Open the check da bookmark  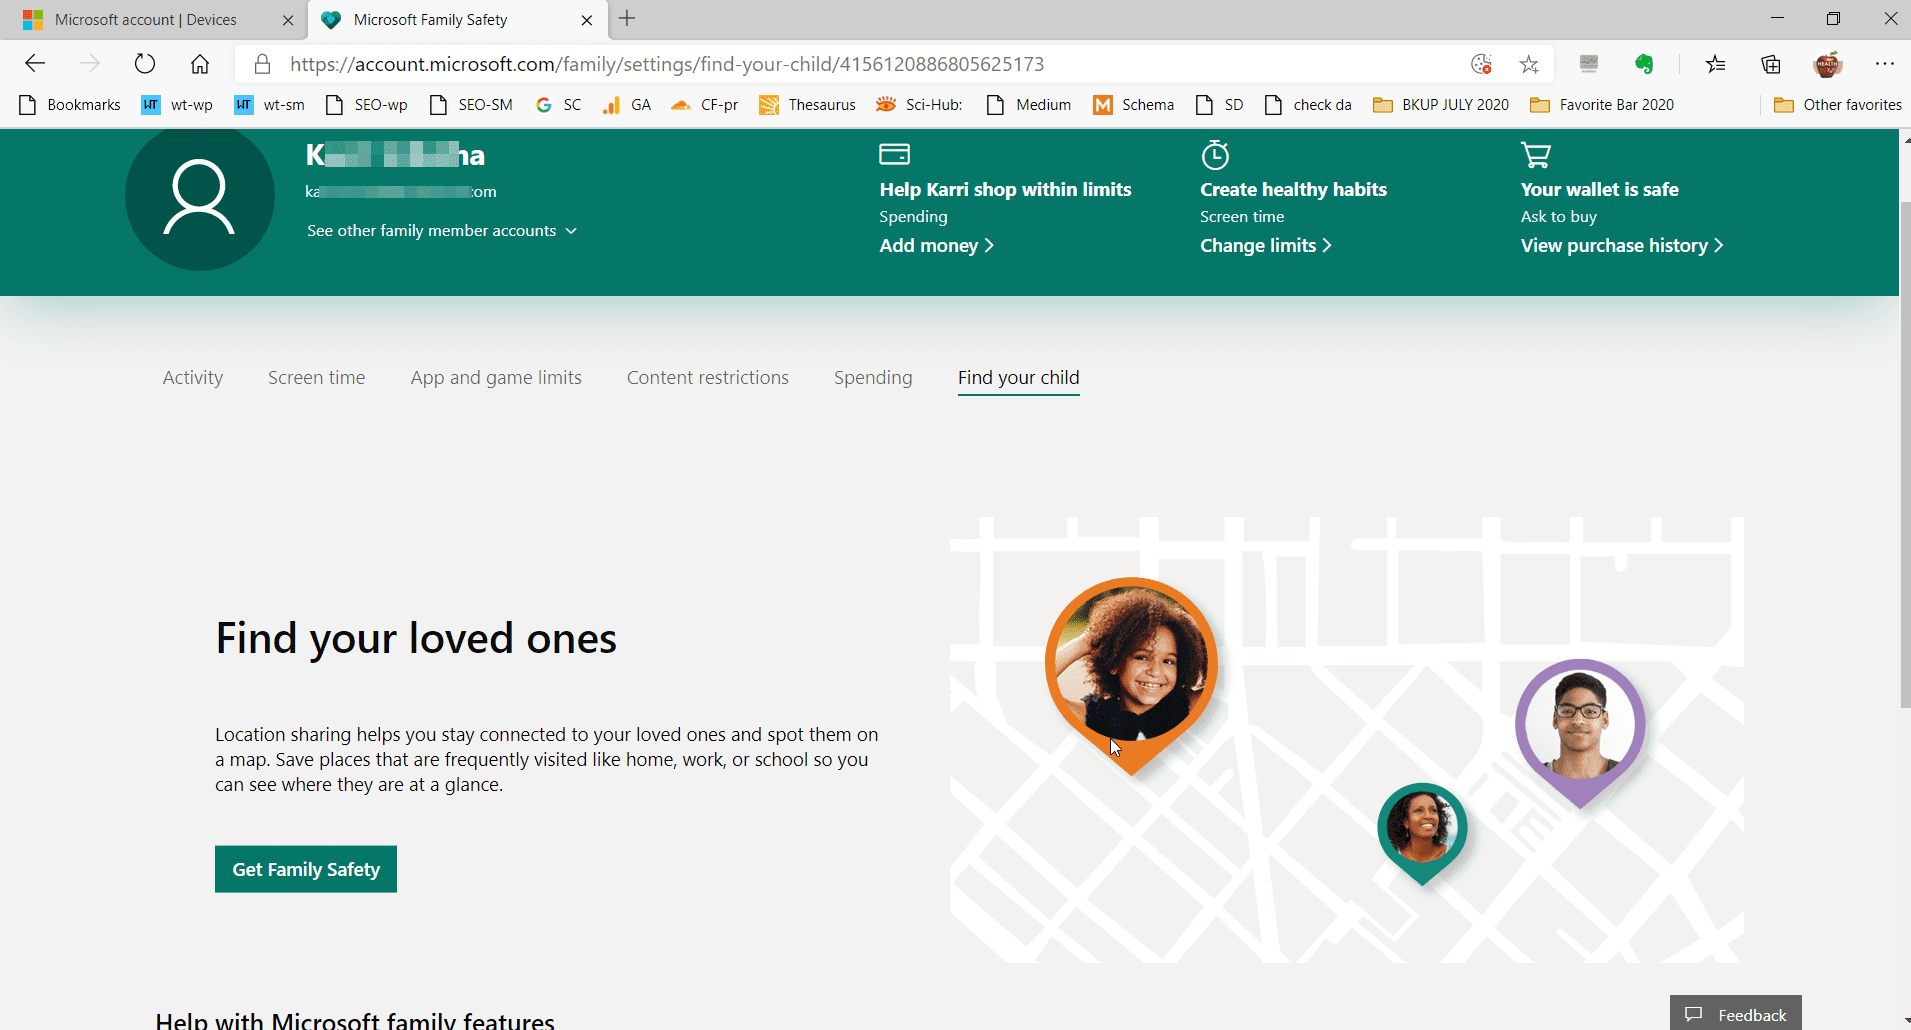[x=1308, y=105]
